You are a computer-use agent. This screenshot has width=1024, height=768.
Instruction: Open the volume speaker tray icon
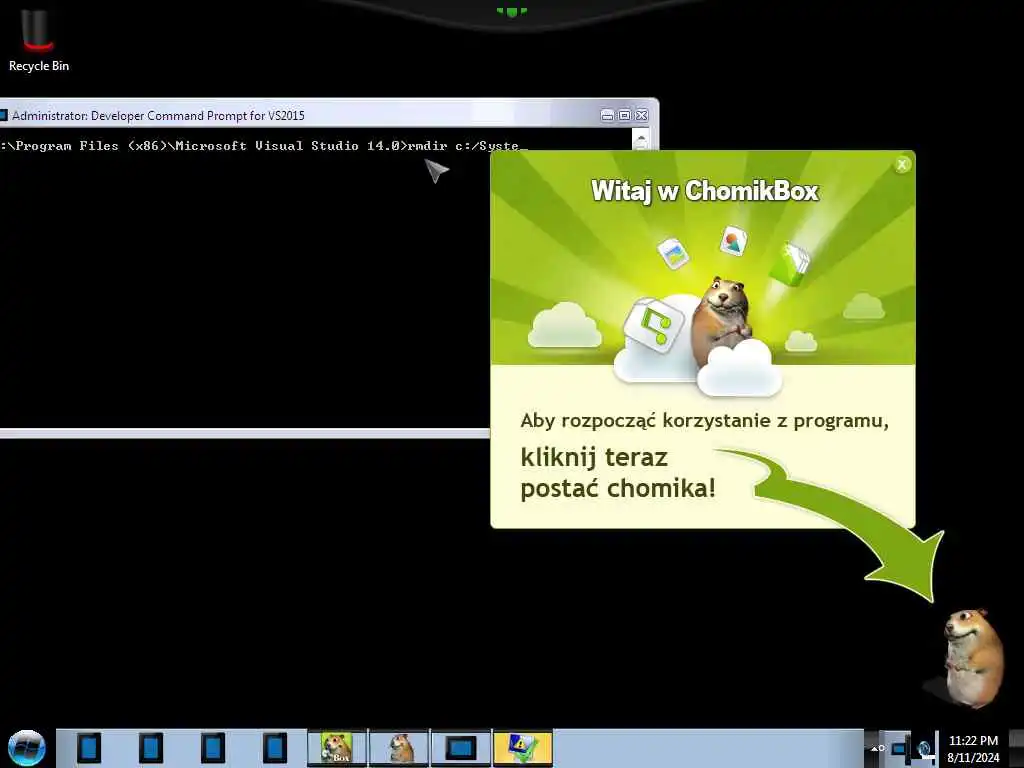point(925,748)
